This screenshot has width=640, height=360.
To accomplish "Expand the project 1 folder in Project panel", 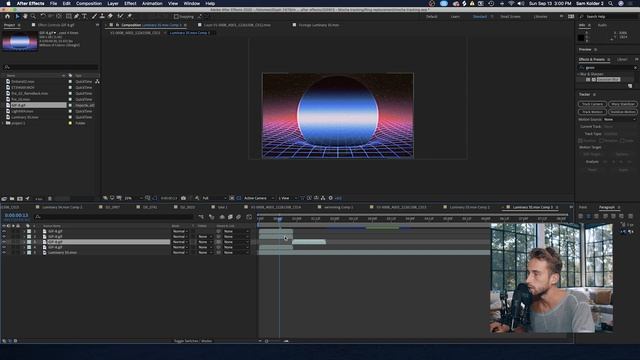I will click(3, 123).
